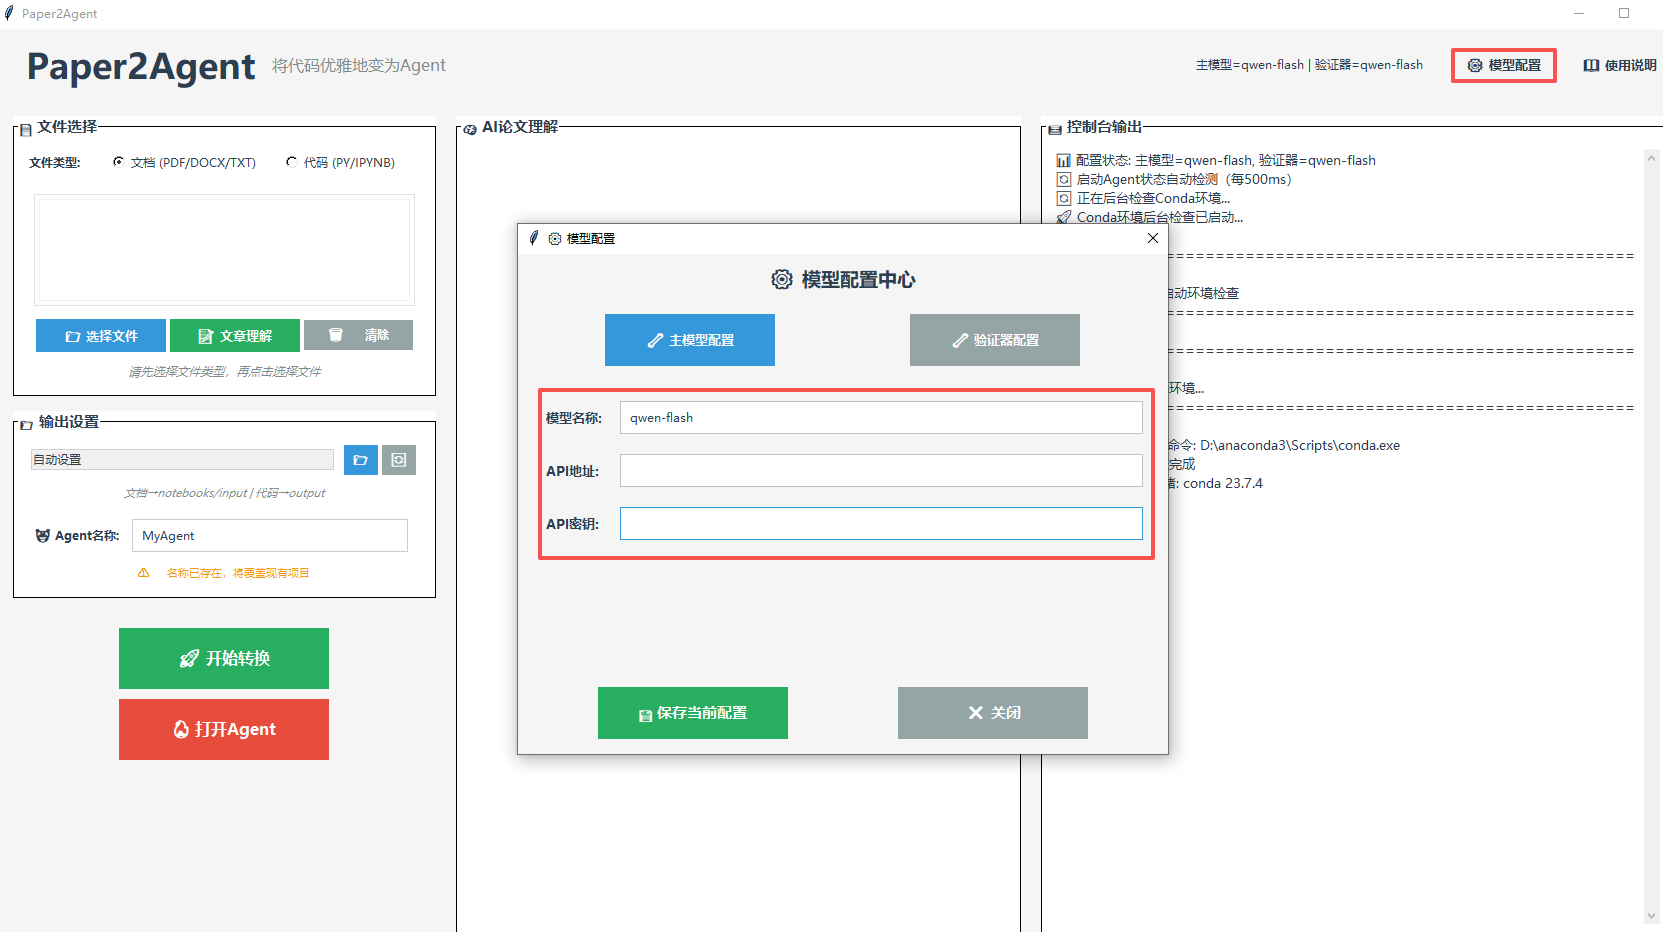
Task: Focus the 模型名称 input field
Action: pos(880,418)
